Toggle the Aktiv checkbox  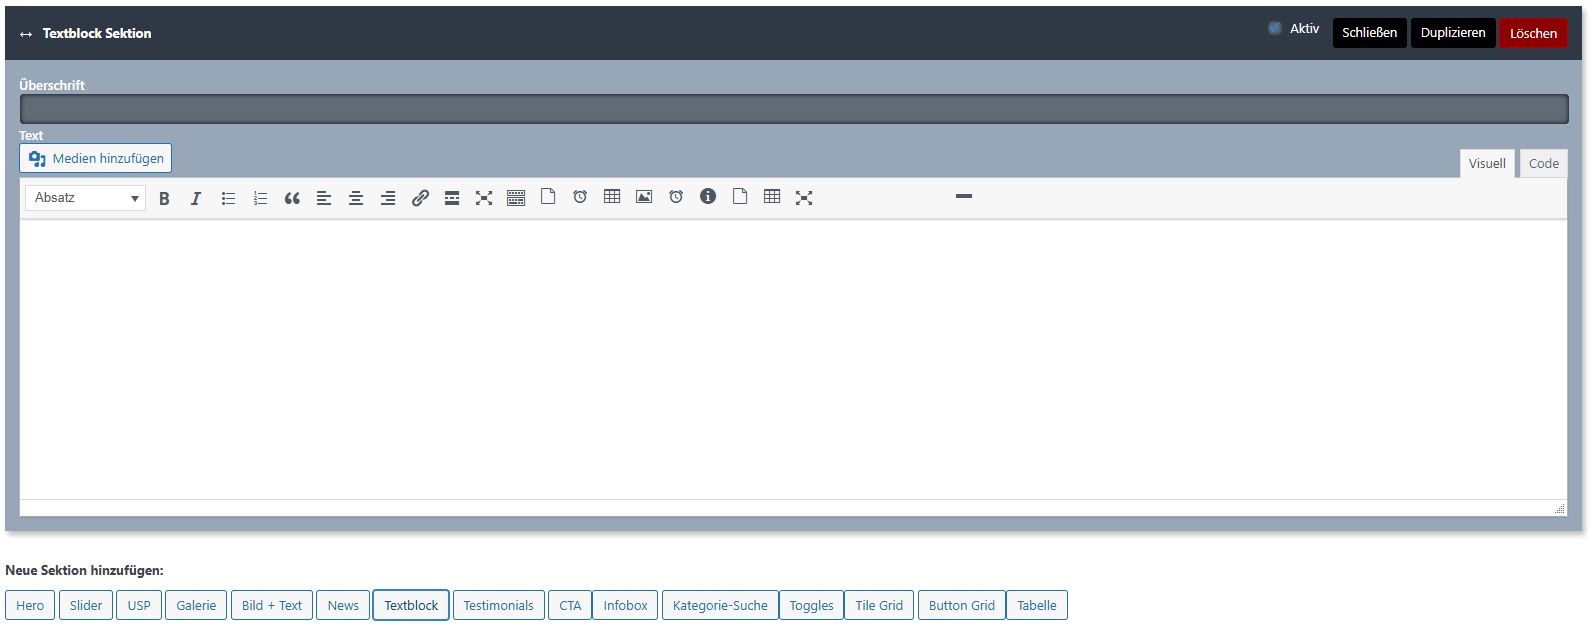pyautogui.click(x=1275, y=29)
